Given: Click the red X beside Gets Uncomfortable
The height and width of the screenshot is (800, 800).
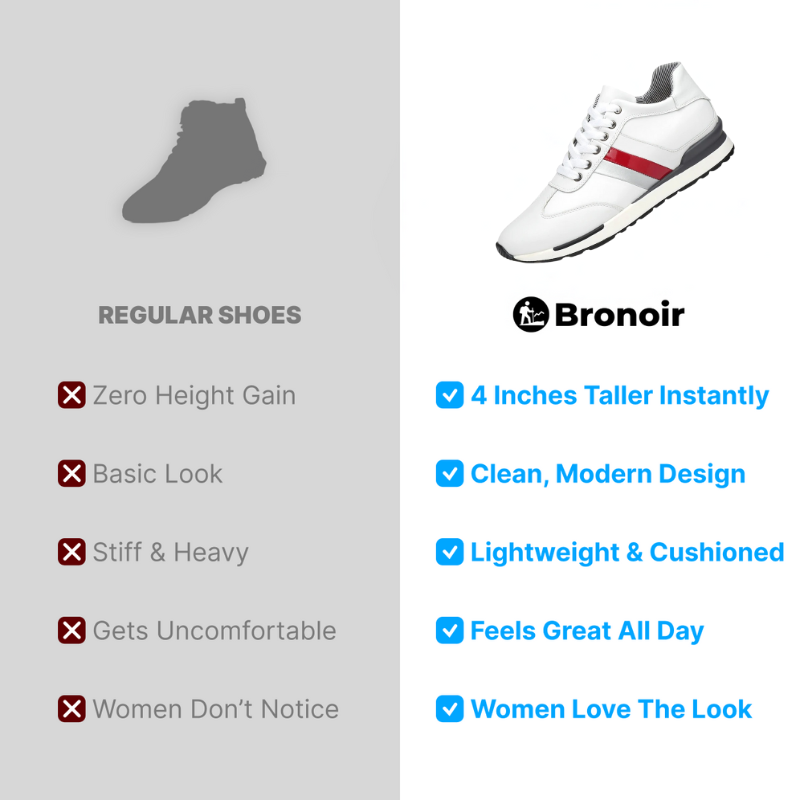Looking at the screenshot, I should pyautogui.click(x=71, y=631).
